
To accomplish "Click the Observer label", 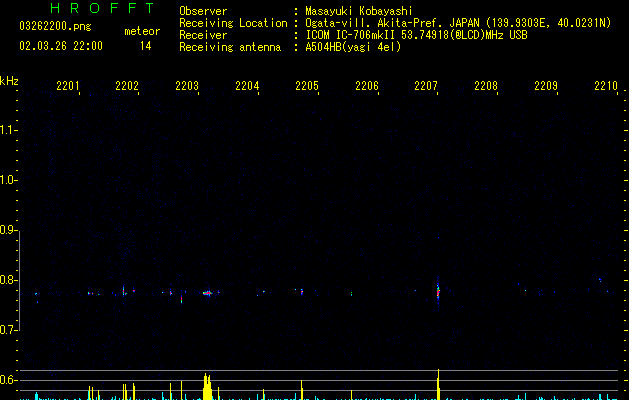I will pyautogui.click(x=203, y=11).
